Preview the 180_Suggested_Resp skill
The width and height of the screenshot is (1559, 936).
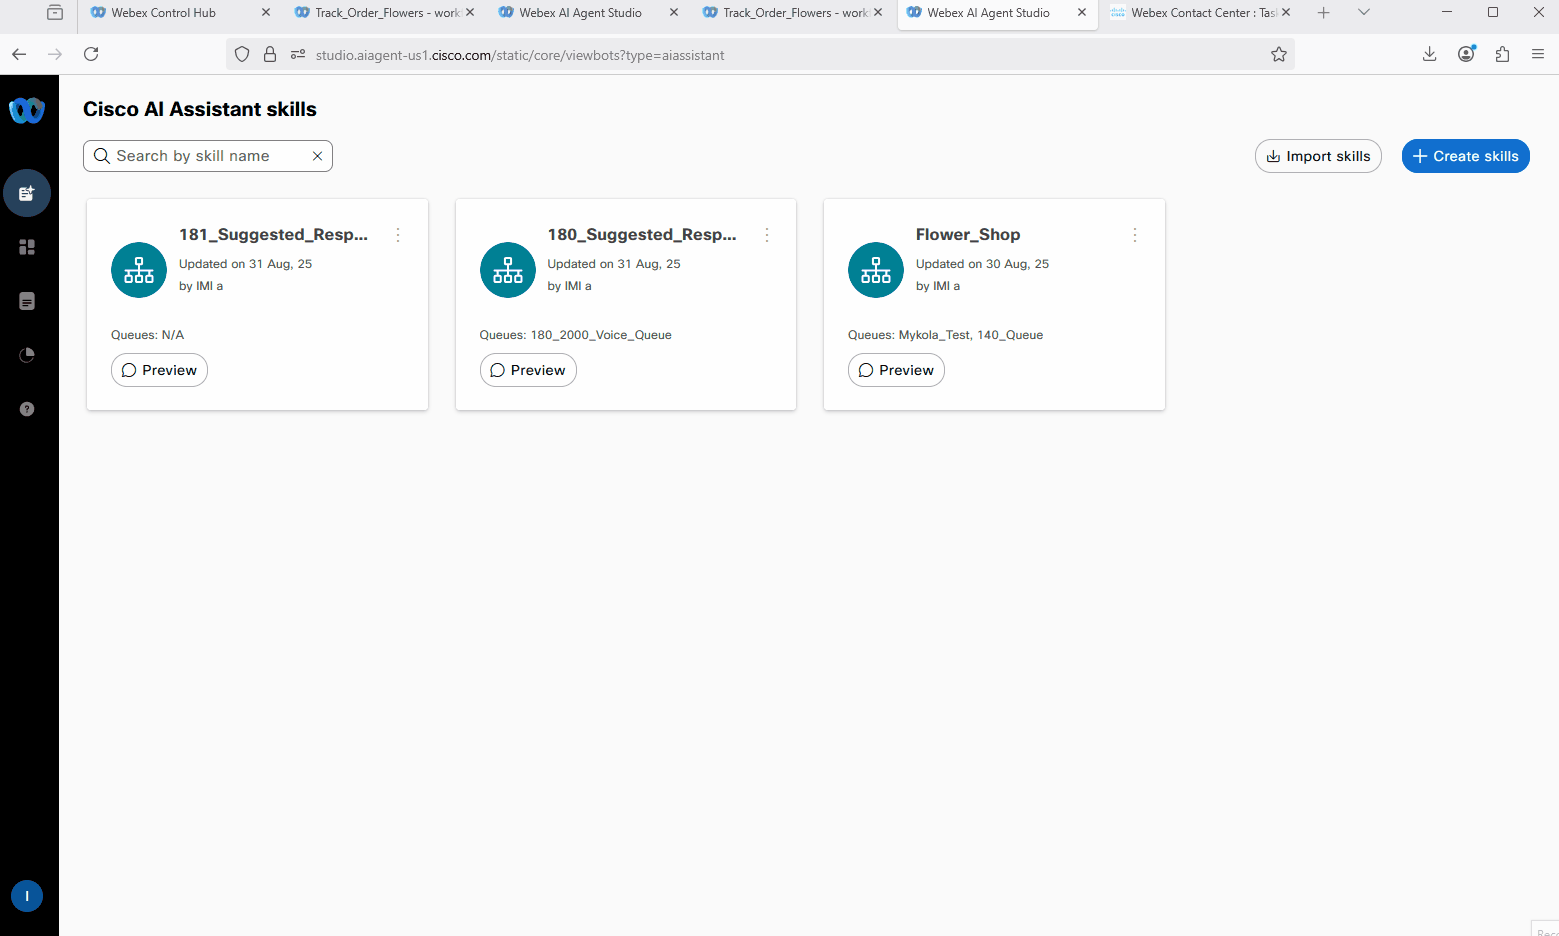pyautogui.click(x=528, y=370)
